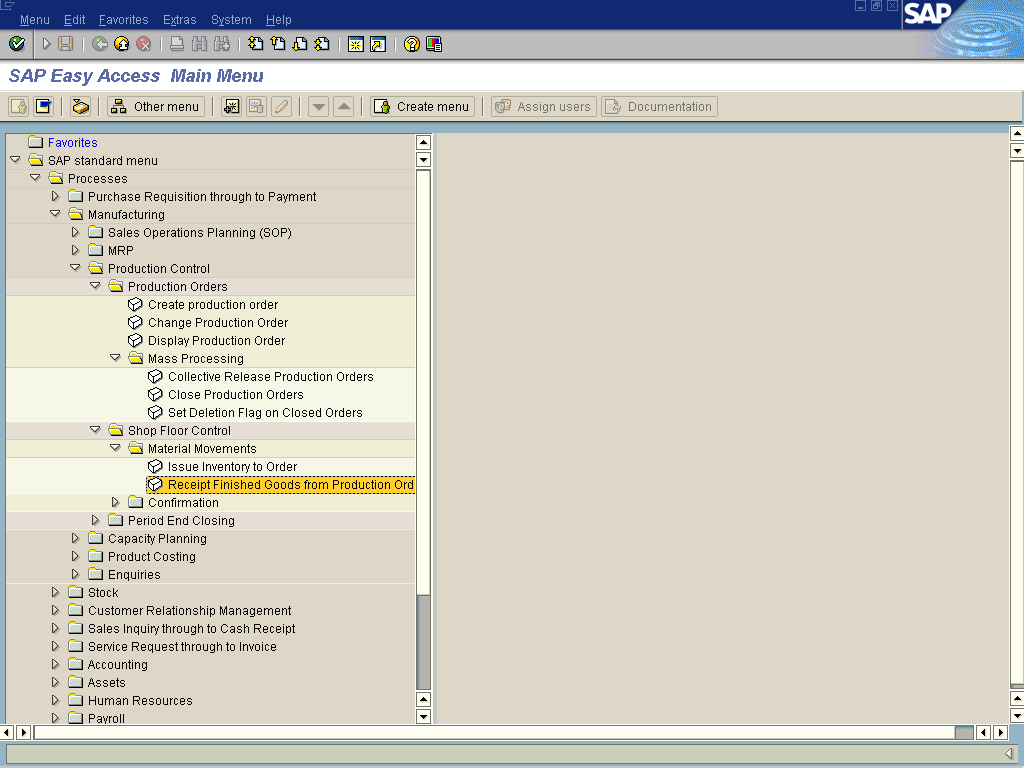Image resolution: width=1024 pixels, height=768 pixels.
Task: Click the green checkmark Enter icon
Action: (x=17, y=44)
